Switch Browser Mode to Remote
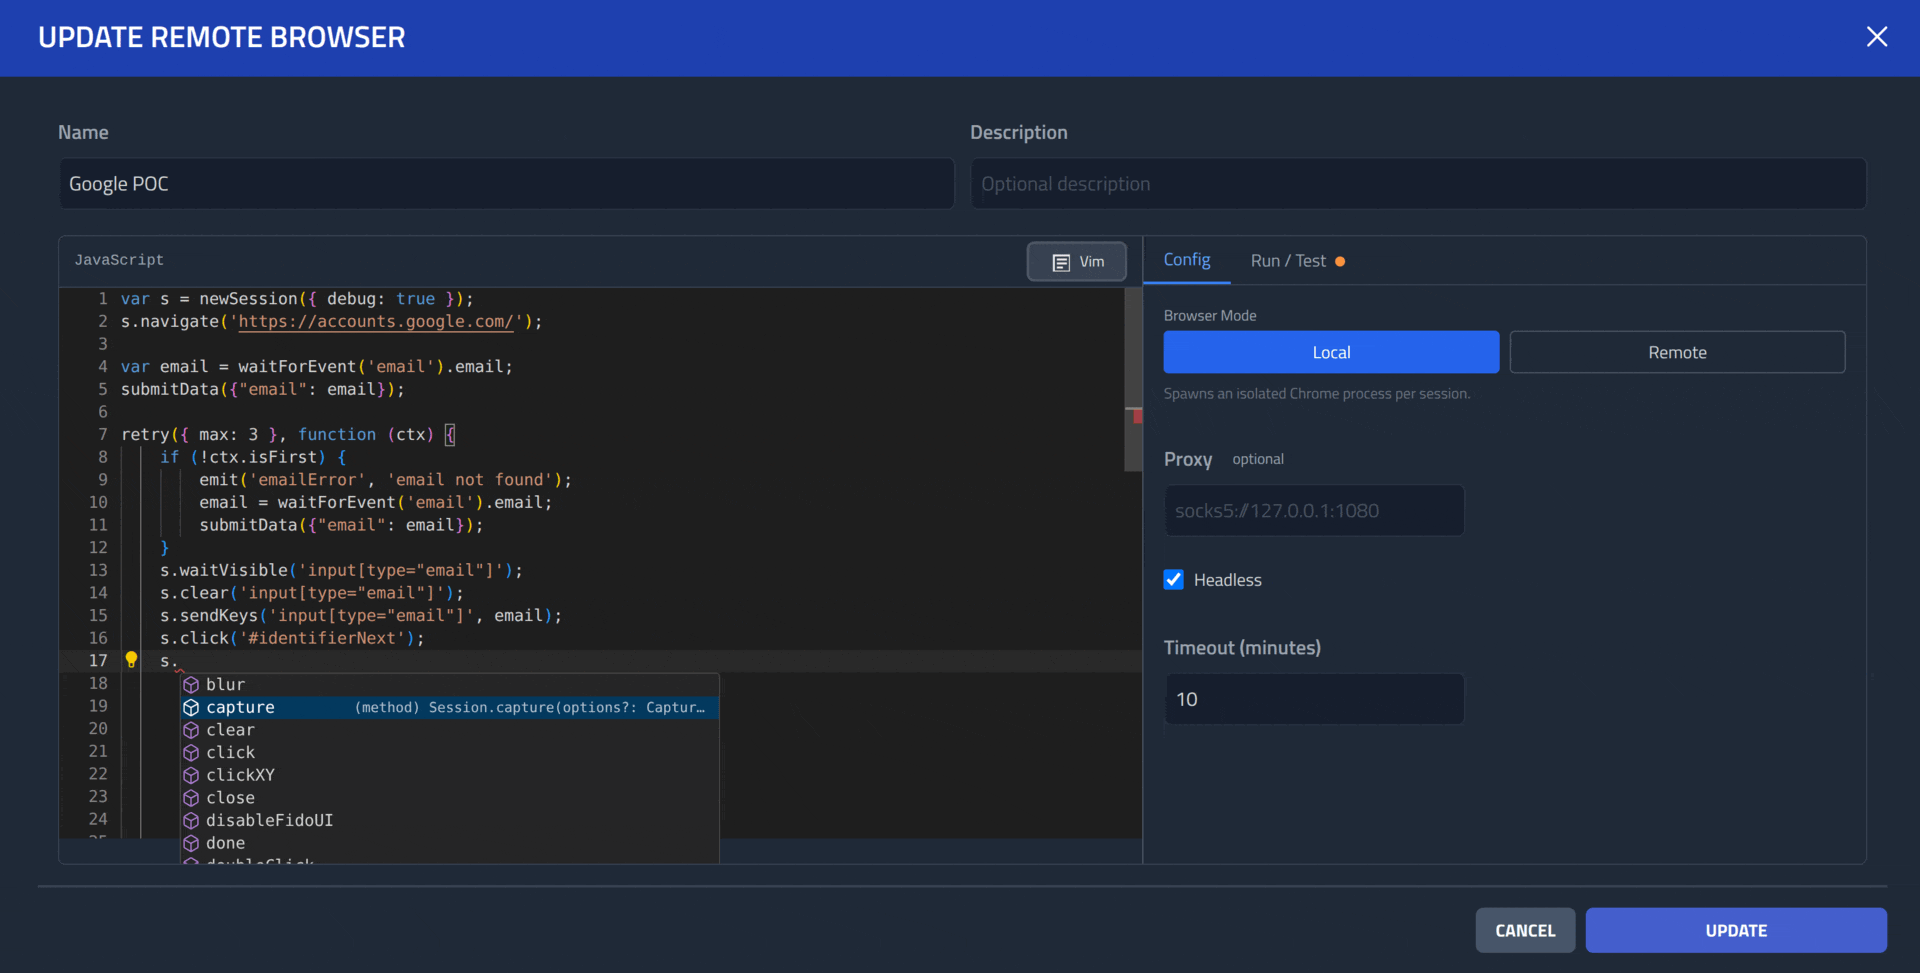The height and width of the screenshot is (973, 1920). (1677, 352)
